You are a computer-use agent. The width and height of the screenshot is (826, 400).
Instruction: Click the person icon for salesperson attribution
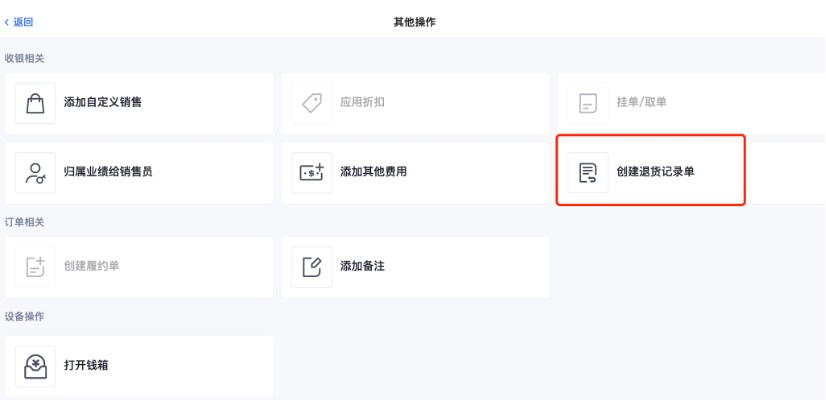coord(35,172)
